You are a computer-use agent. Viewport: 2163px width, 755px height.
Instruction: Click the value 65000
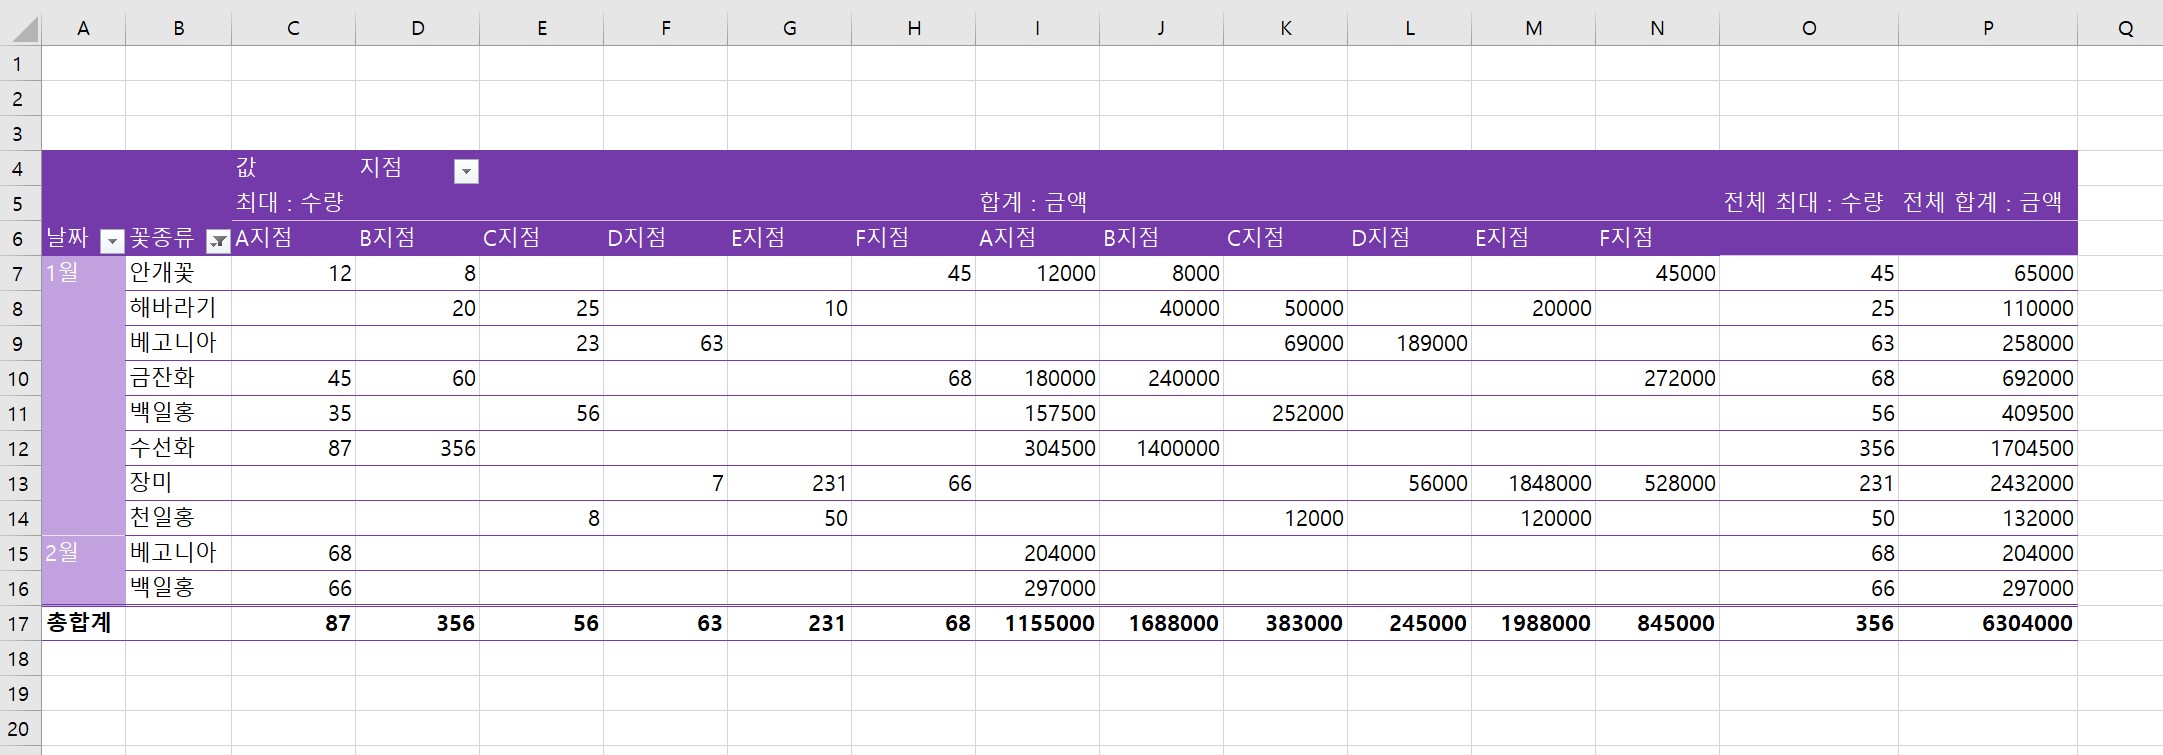1988,273
